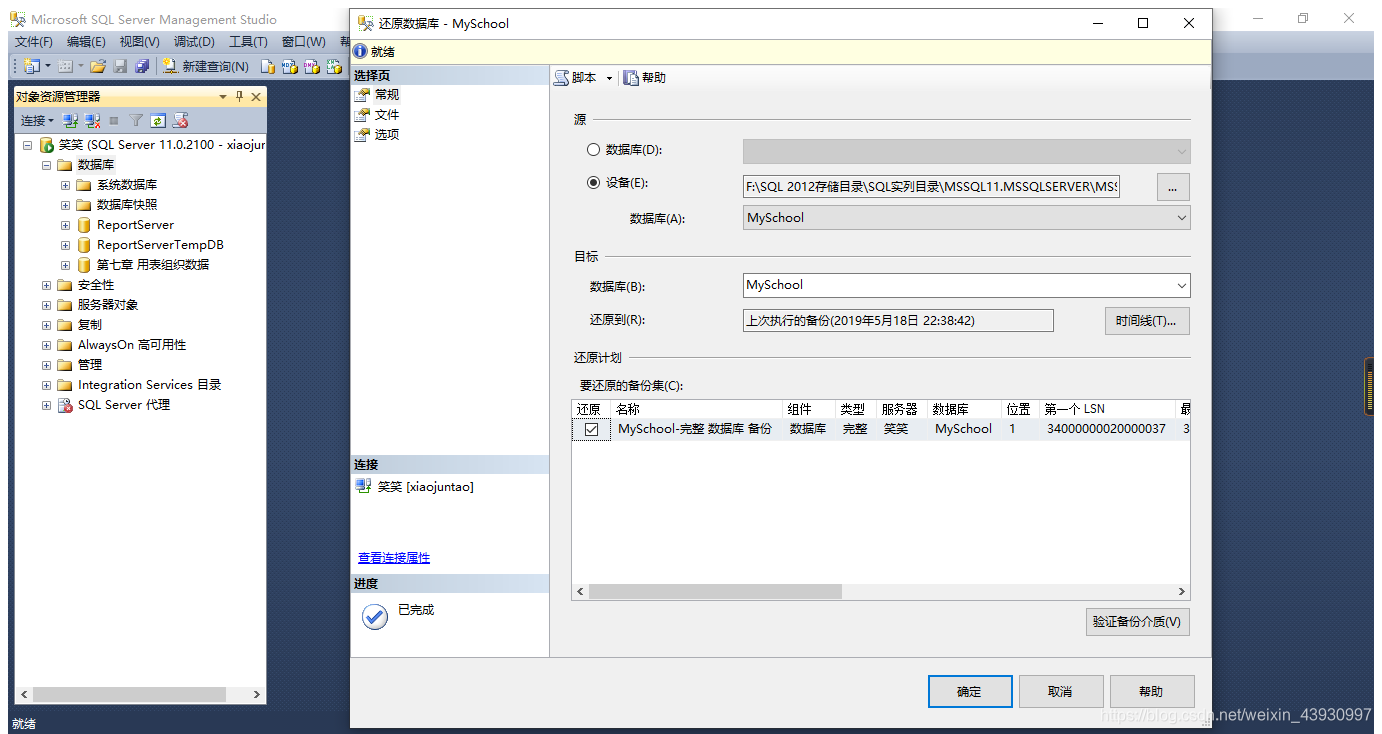
Task: Expand AlwaysOn 高可用性 node
Action: pos(46,345)
